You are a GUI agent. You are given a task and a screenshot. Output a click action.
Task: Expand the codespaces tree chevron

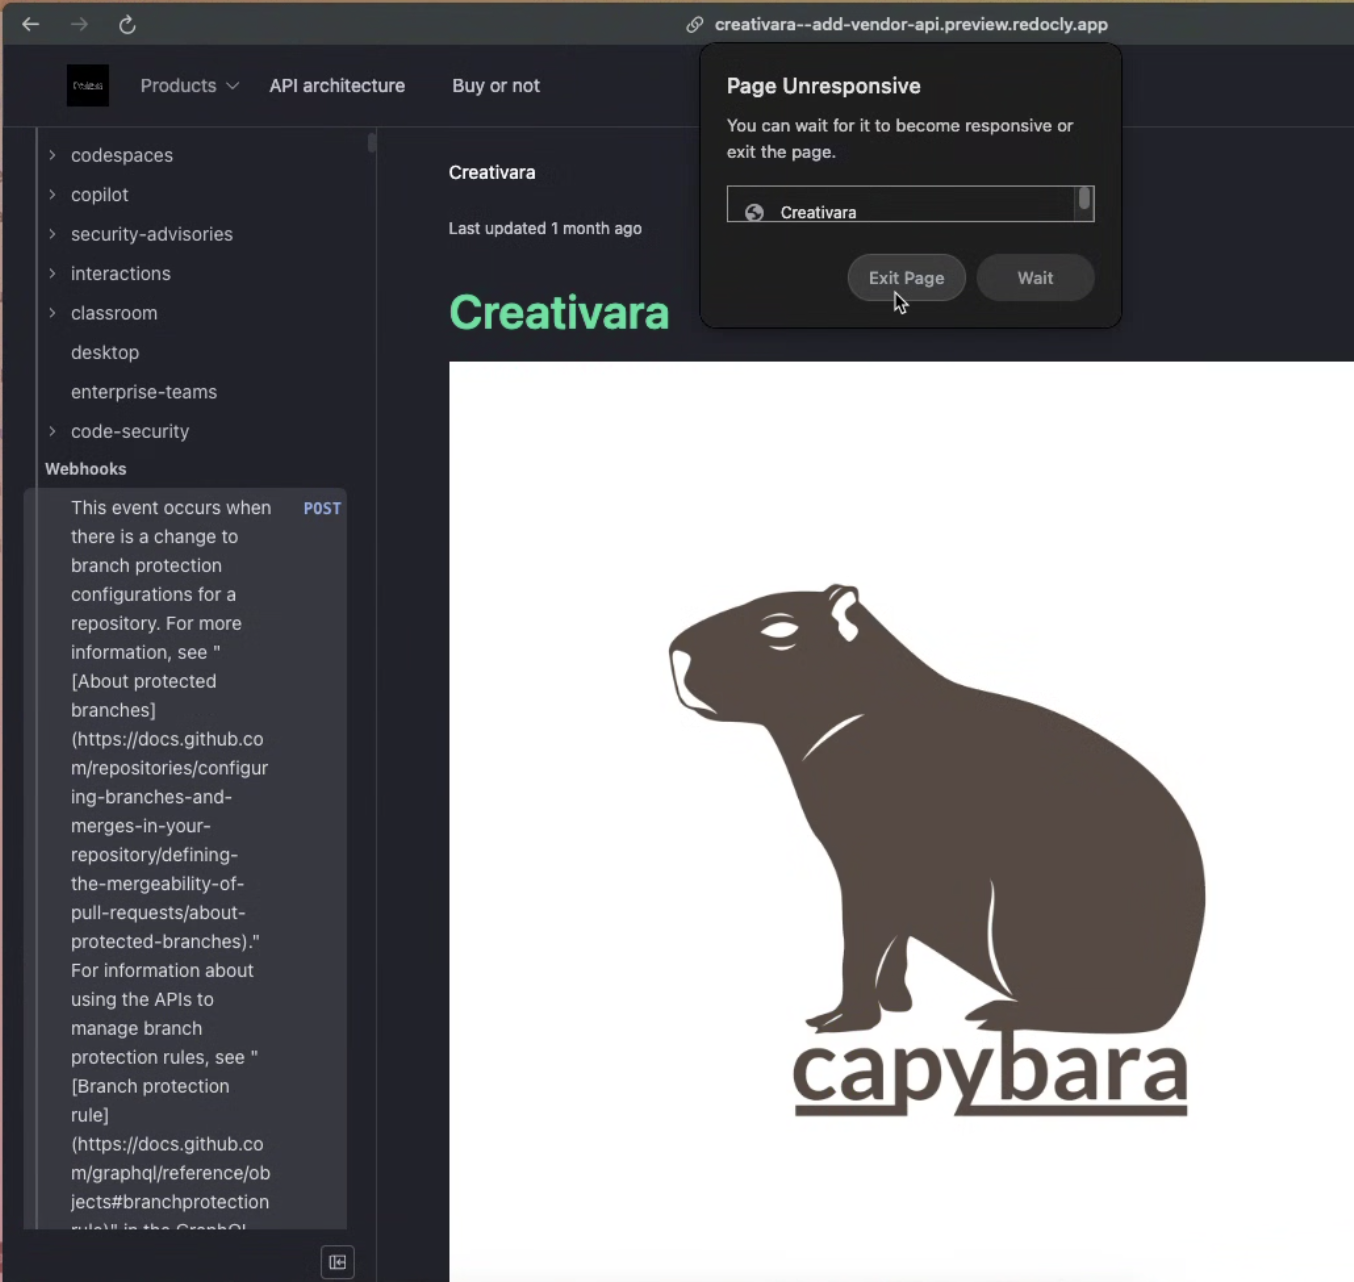pyautogui.click(x=52, y=155)
